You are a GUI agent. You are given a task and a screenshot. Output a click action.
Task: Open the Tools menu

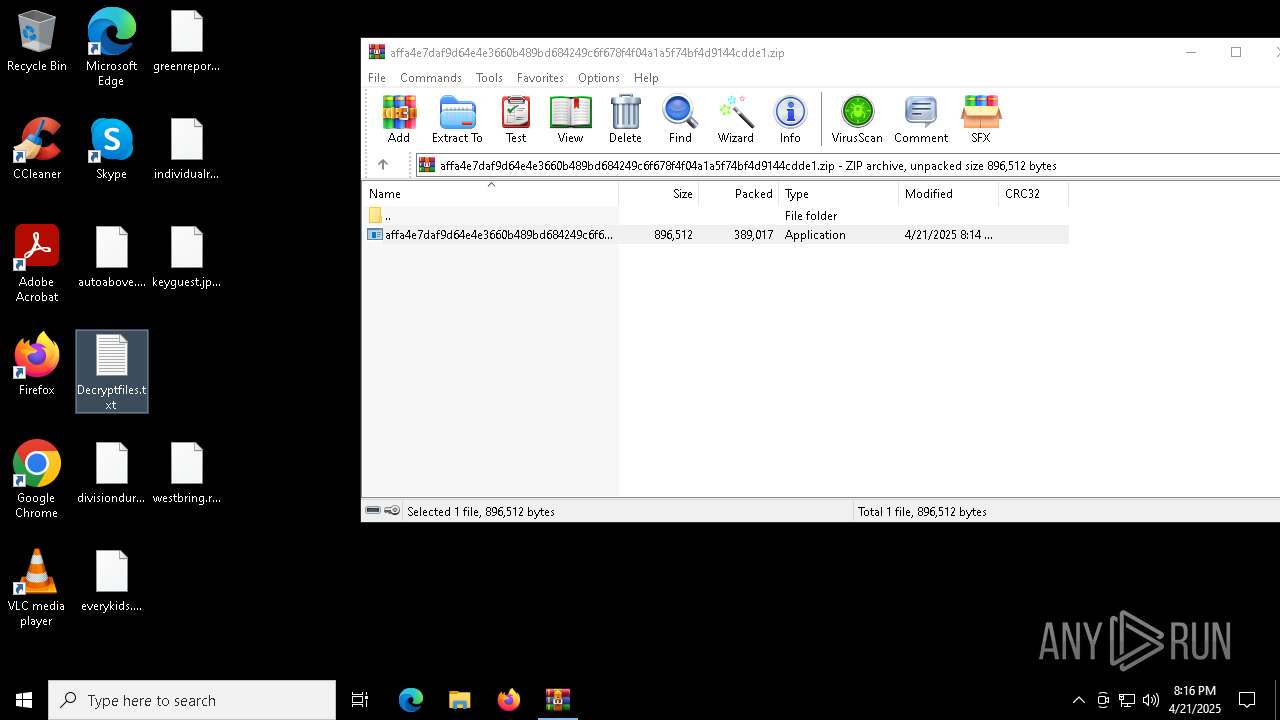pos(489,78)
